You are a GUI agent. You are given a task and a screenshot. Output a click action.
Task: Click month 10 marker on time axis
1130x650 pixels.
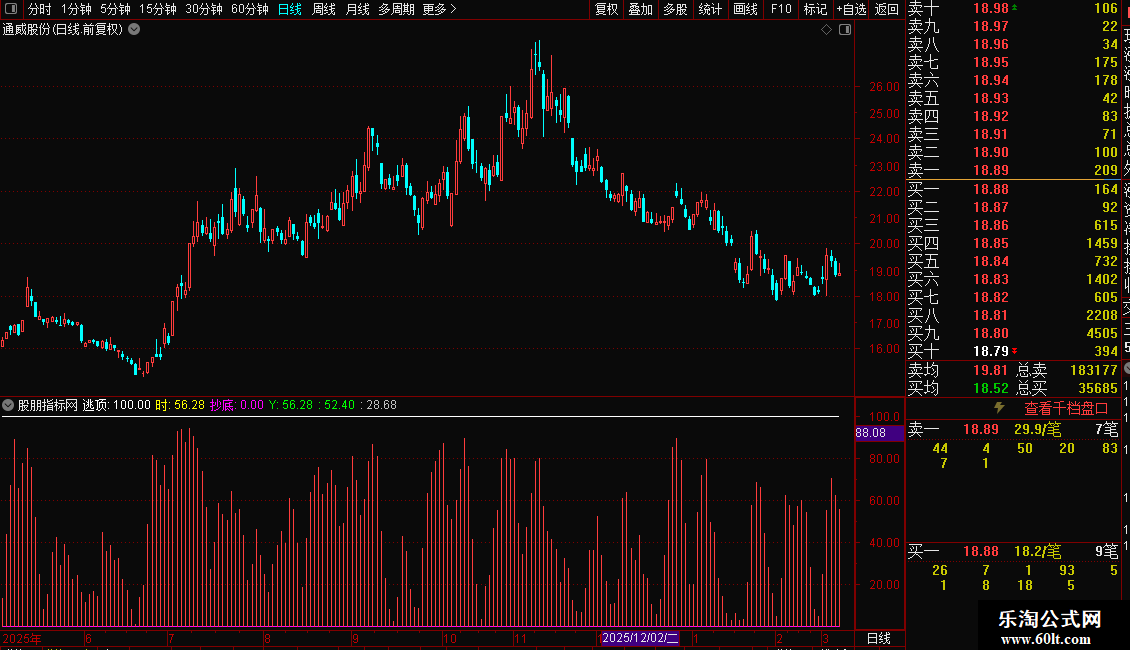[x=450, y=638]
